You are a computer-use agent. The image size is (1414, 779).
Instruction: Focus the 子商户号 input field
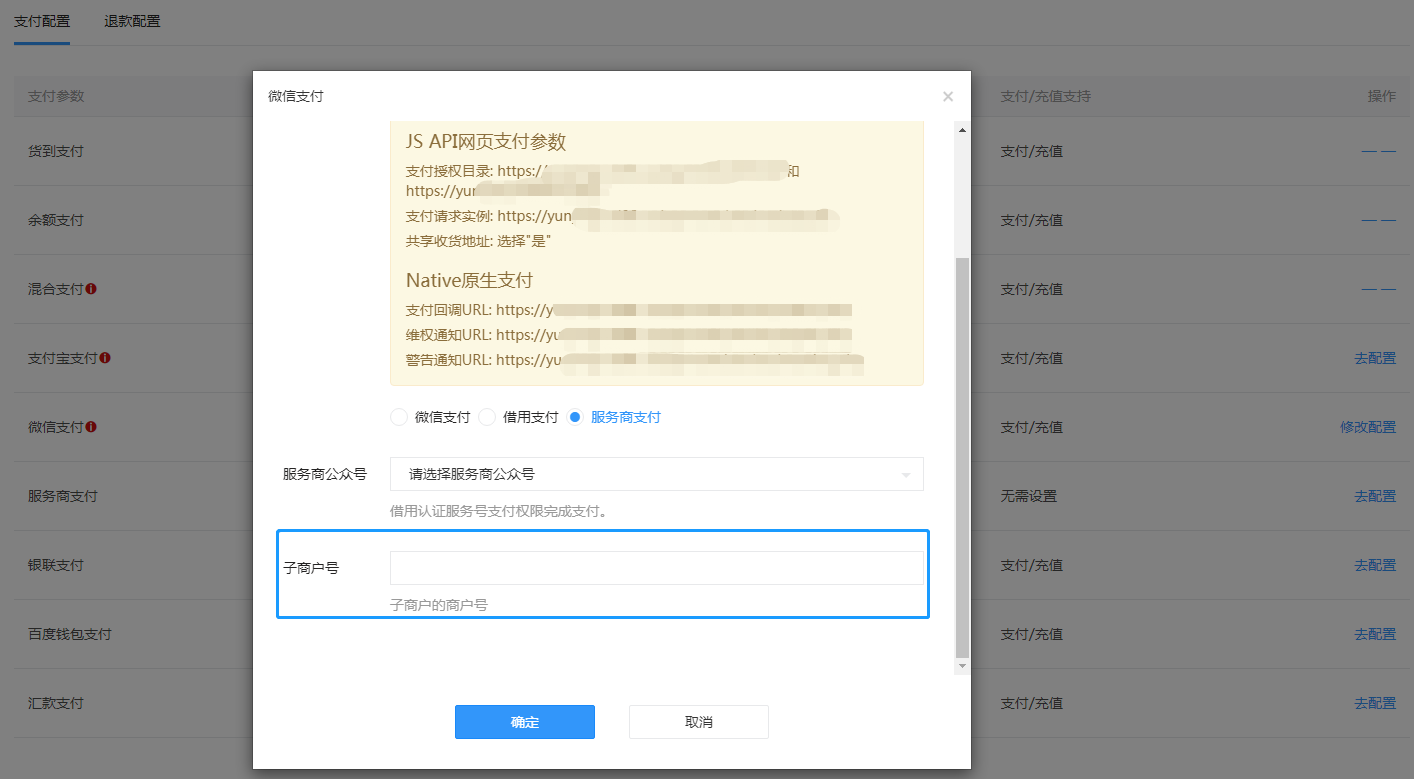click(x=657, y=568)
